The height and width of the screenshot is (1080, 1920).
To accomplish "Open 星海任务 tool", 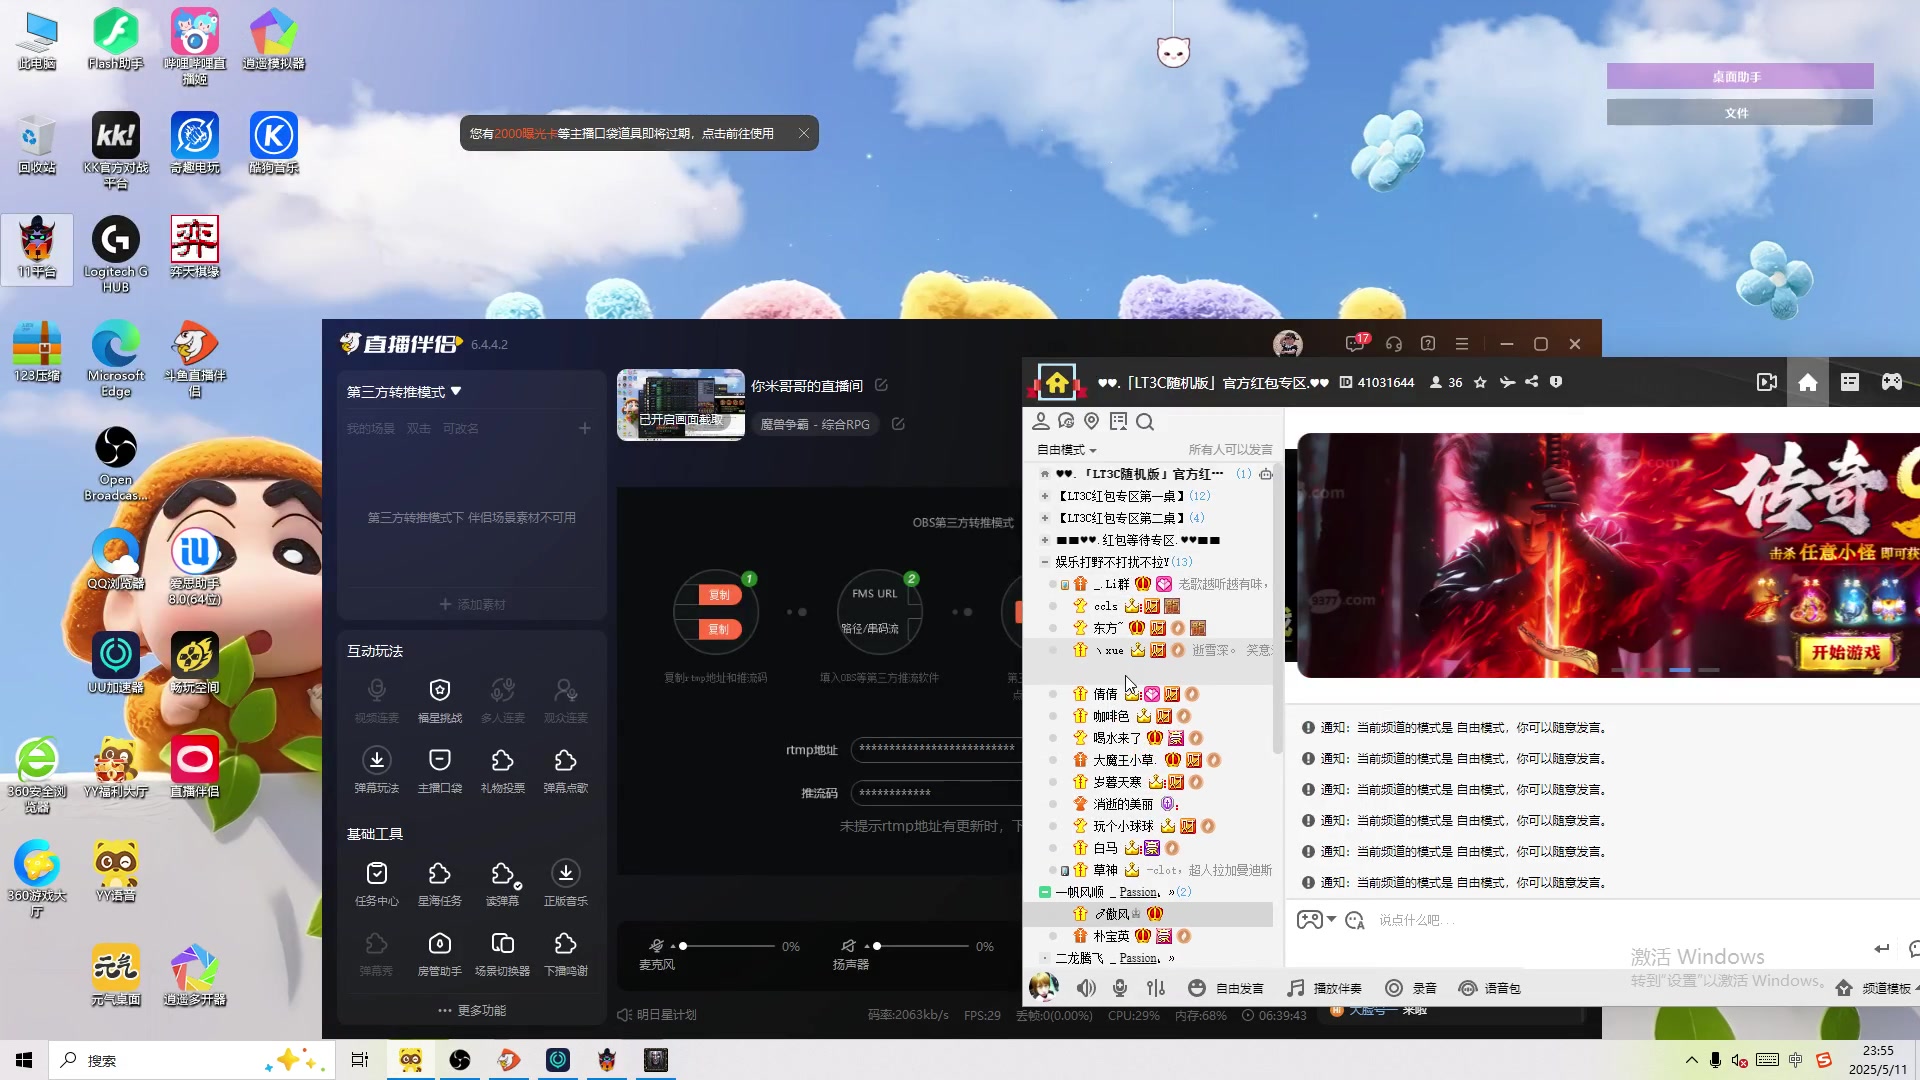I will (439, 883).
